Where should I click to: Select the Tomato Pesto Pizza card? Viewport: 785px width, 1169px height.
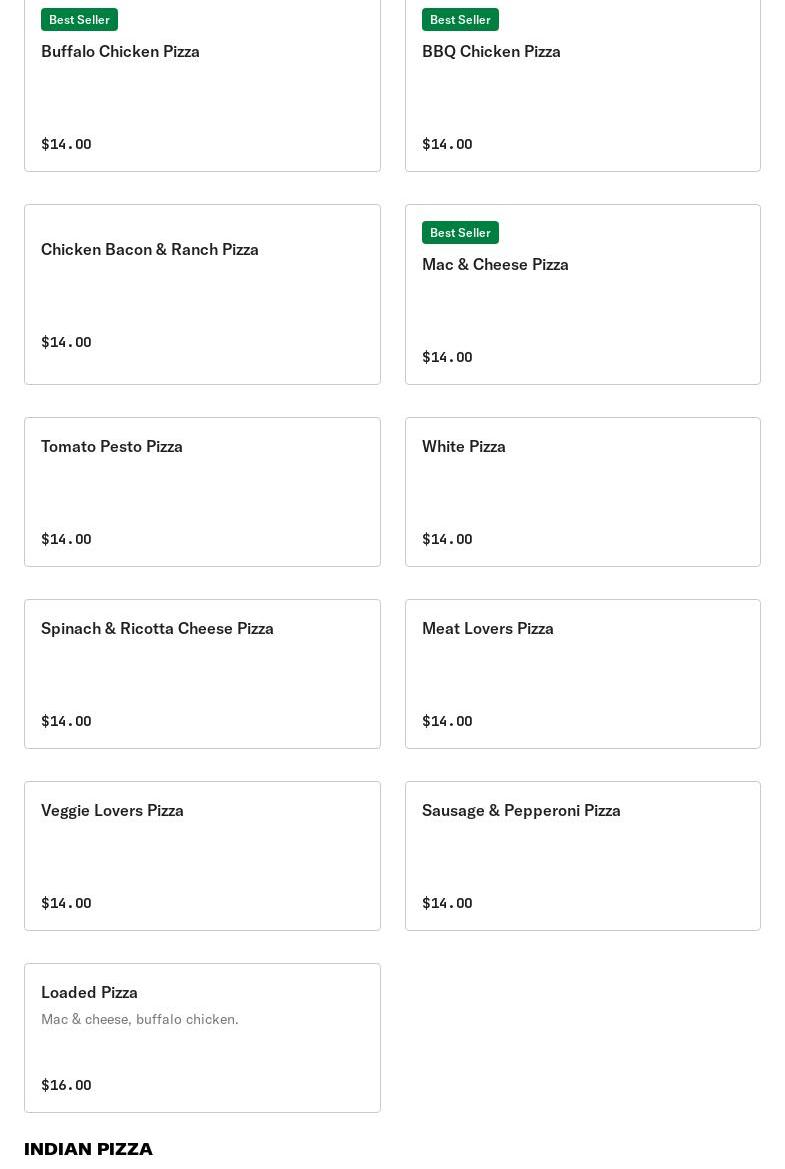pos(112,447)
